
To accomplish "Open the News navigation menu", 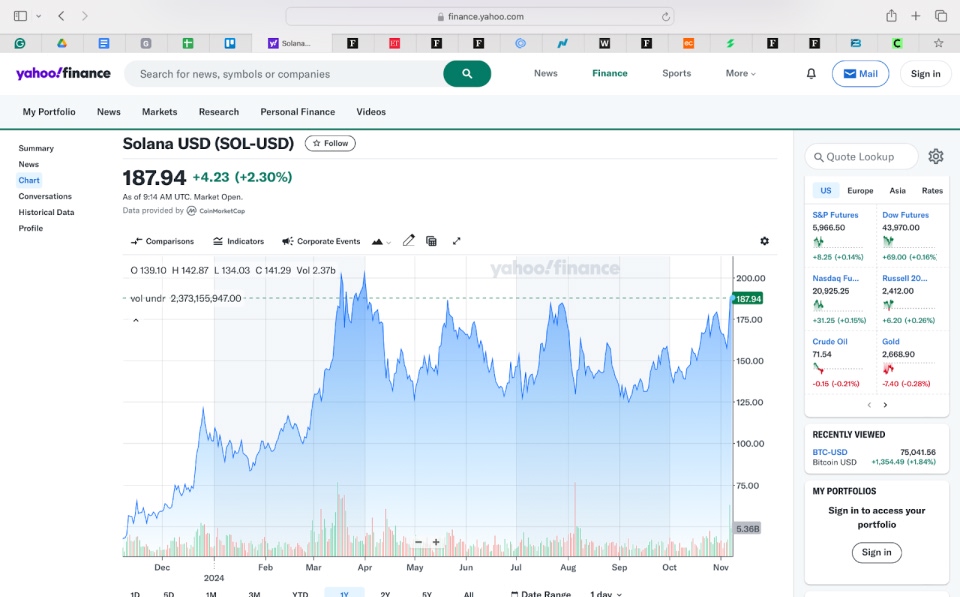I will (108, 111).
